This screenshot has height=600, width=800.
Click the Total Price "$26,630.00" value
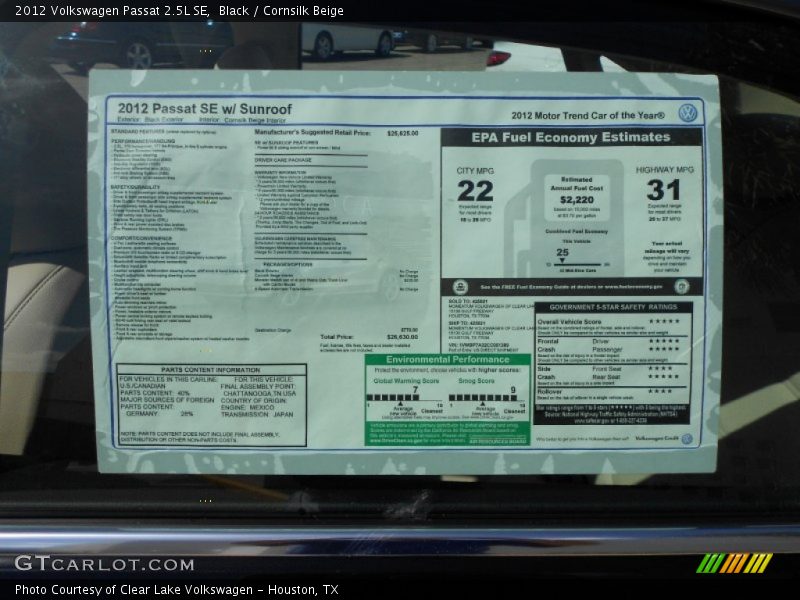click(402, 337)
